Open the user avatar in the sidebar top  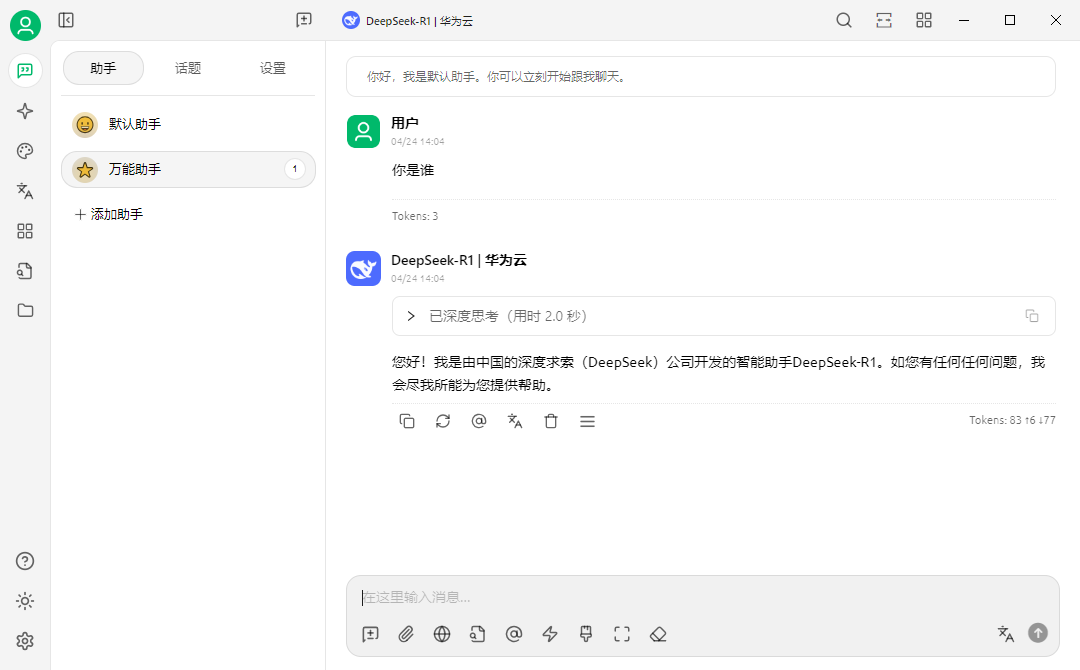point(25,25)
